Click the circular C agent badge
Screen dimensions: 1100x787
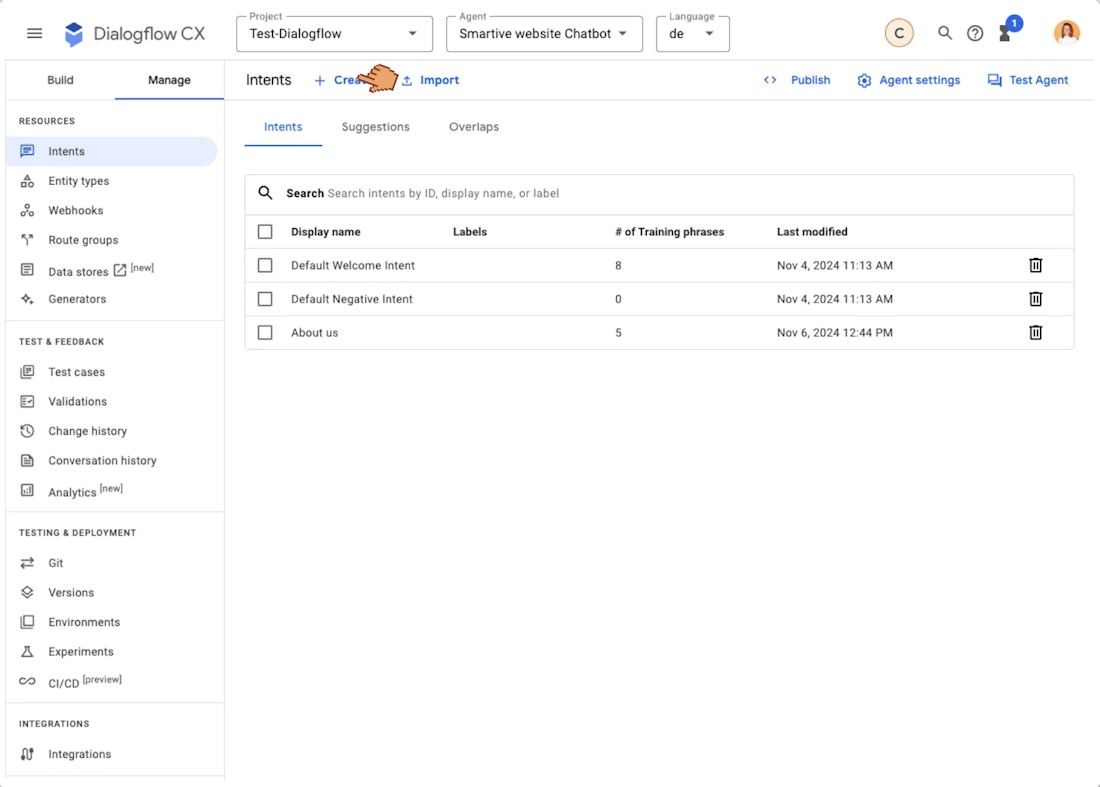[899, 33]
